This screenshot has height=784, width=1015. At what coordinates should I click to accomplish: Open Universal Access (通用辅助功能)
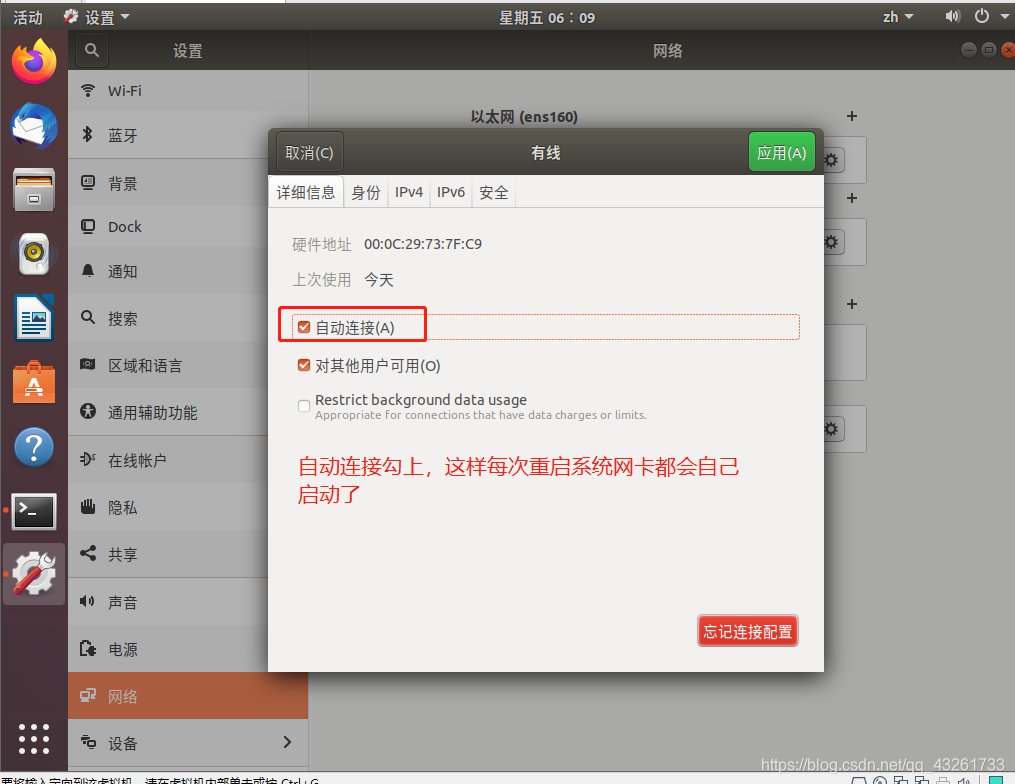point(188,412)
